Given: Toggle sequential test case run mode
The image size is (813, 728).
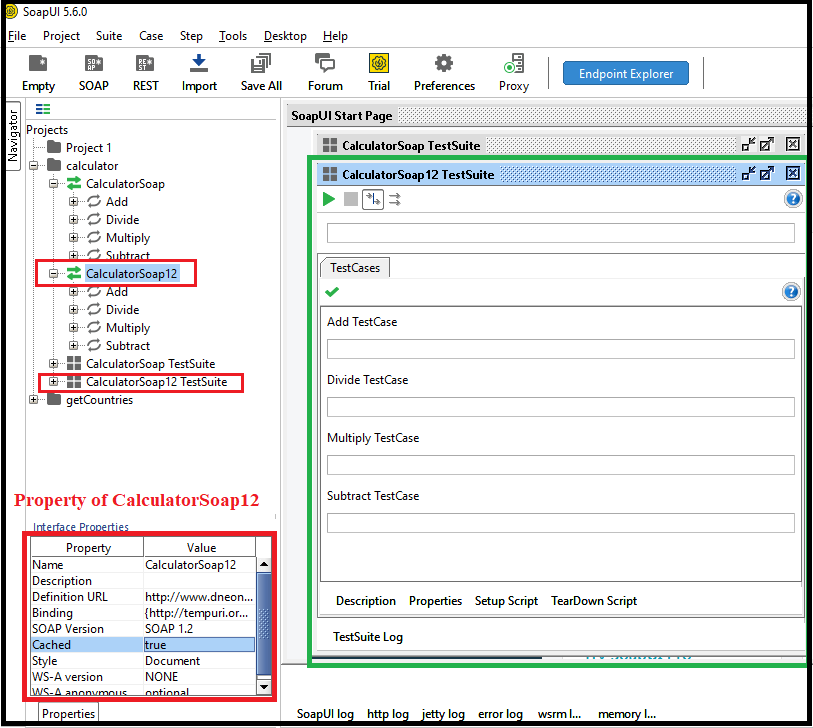Looking at the screenshot, I should point(373,199).
